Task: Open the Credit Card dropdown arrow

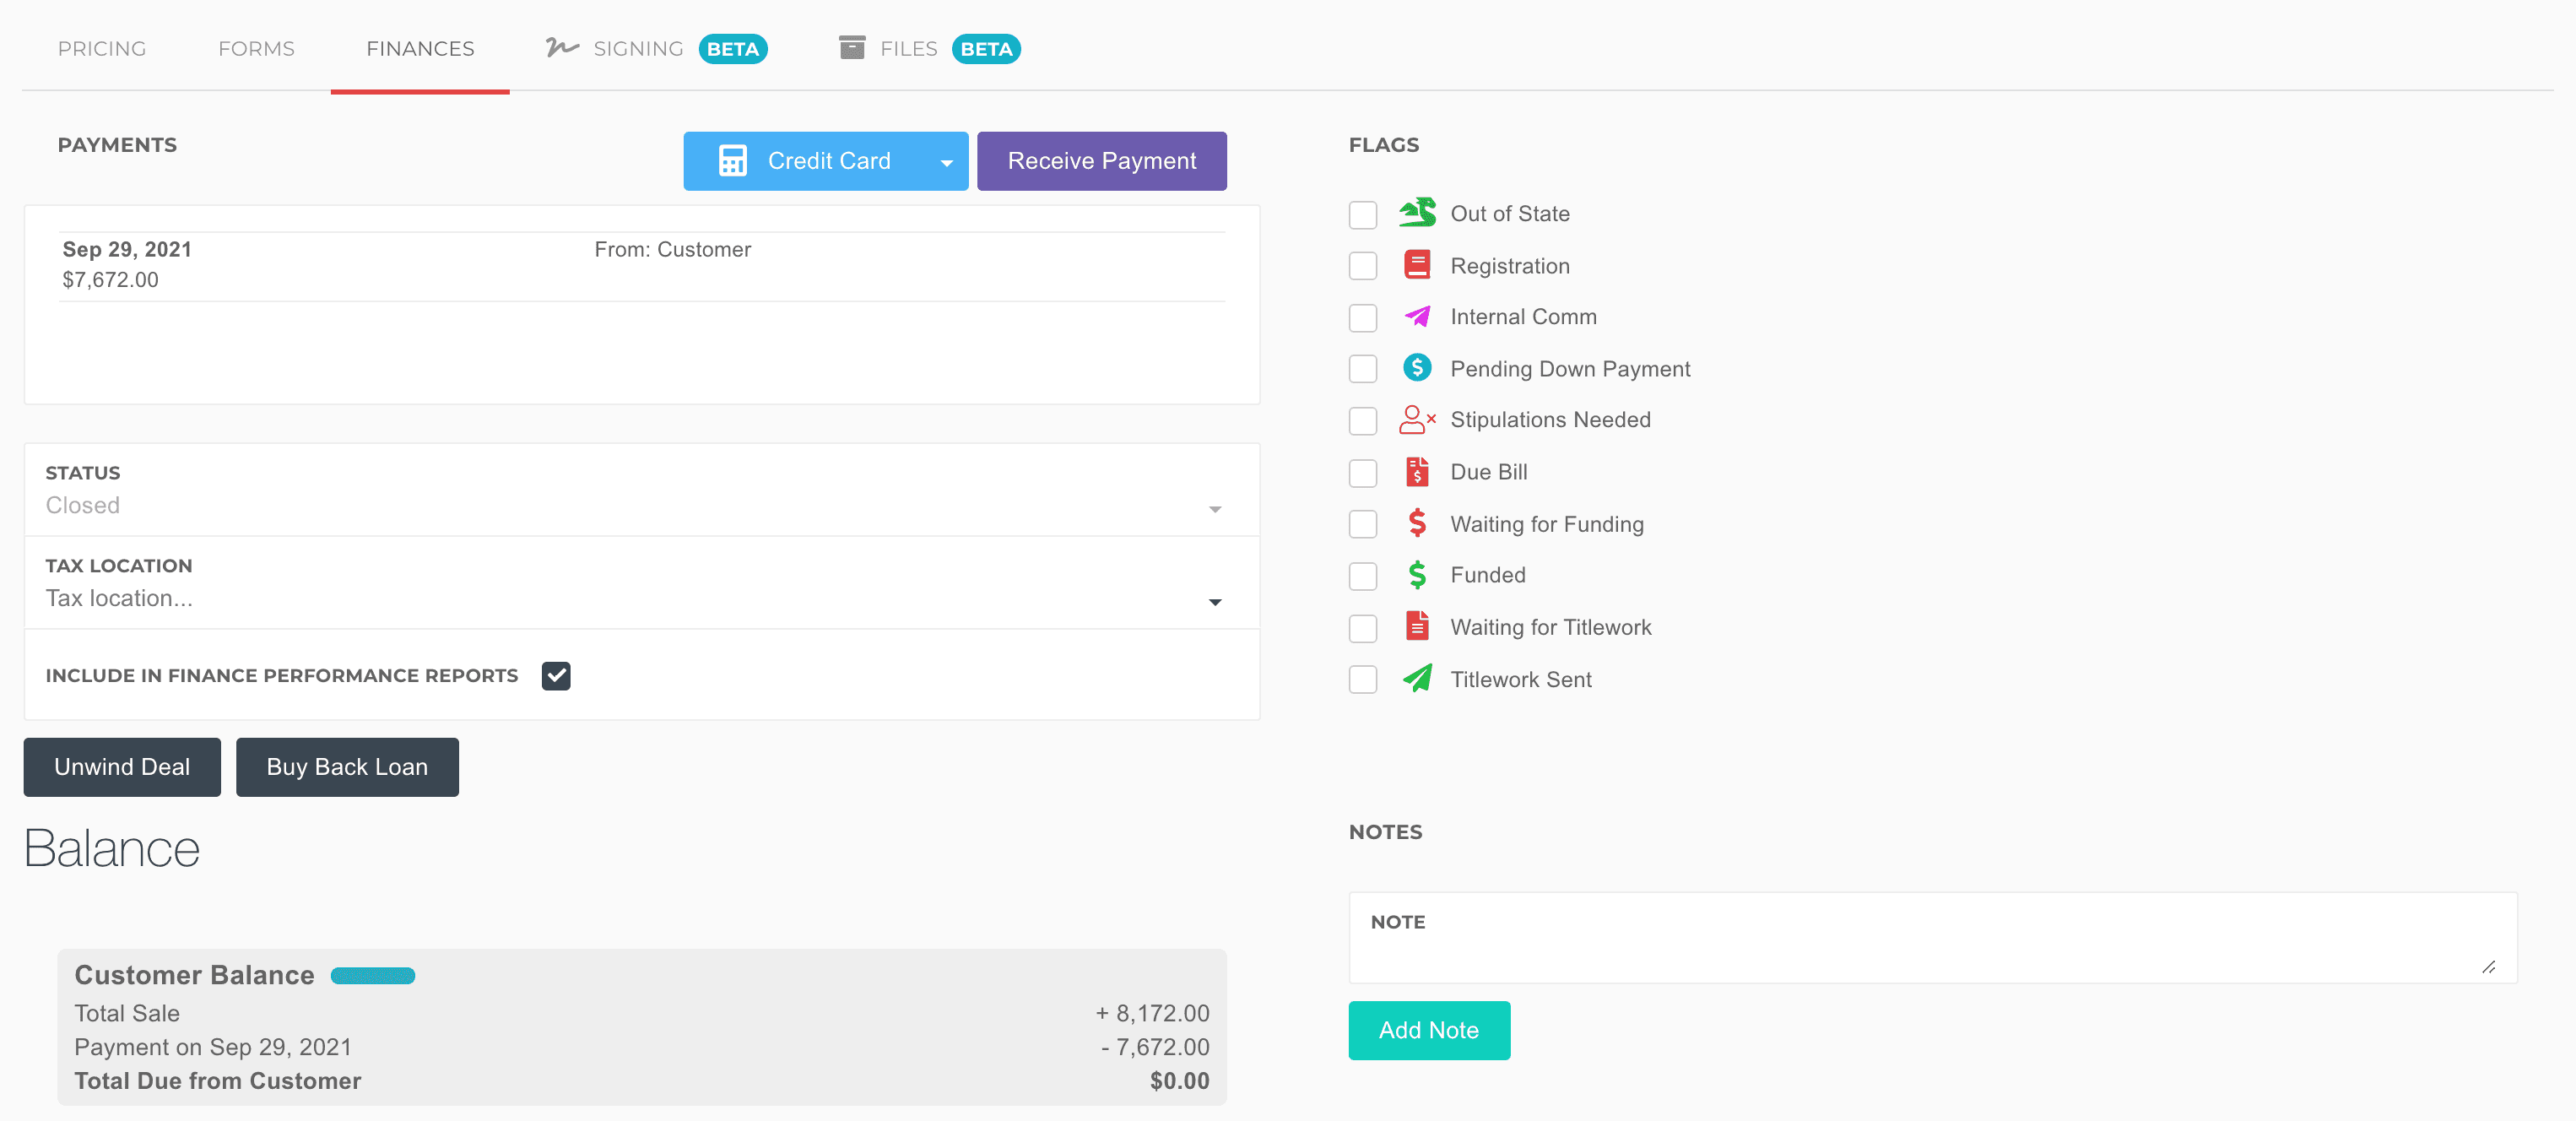Action: pos(945,162)
